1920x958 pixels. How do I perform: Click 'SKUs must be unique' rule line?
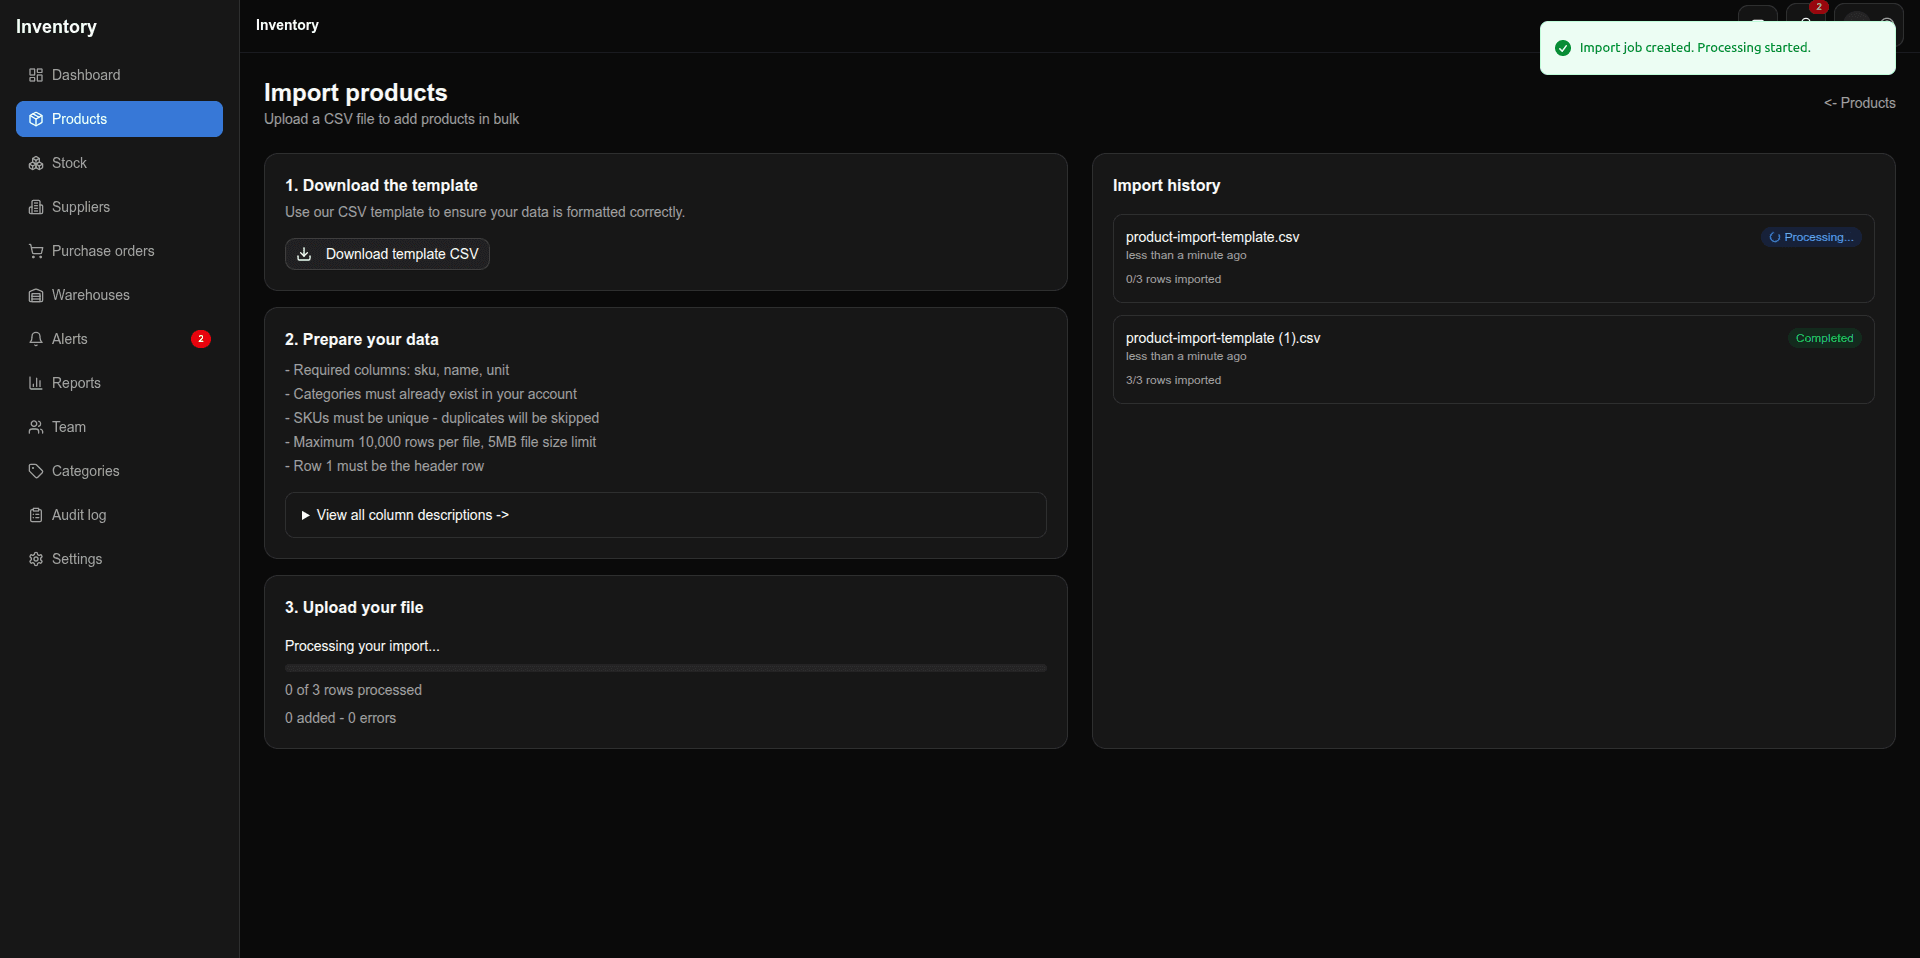[442, 418]
